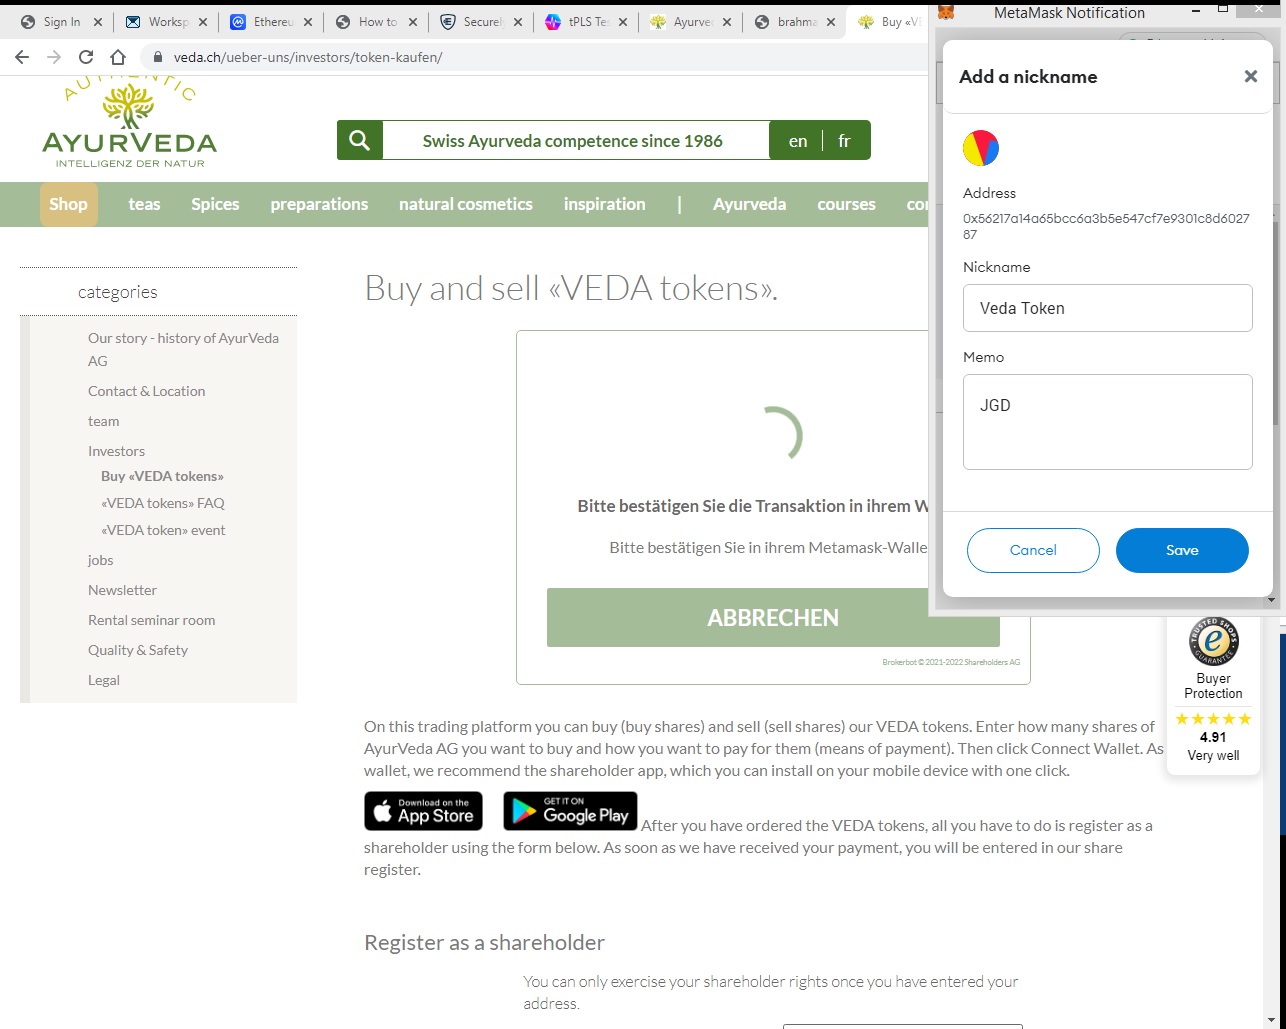Viewport: 1286px width, 1029px height.
Task: Switch site language to fr
Action: [844, 141]
